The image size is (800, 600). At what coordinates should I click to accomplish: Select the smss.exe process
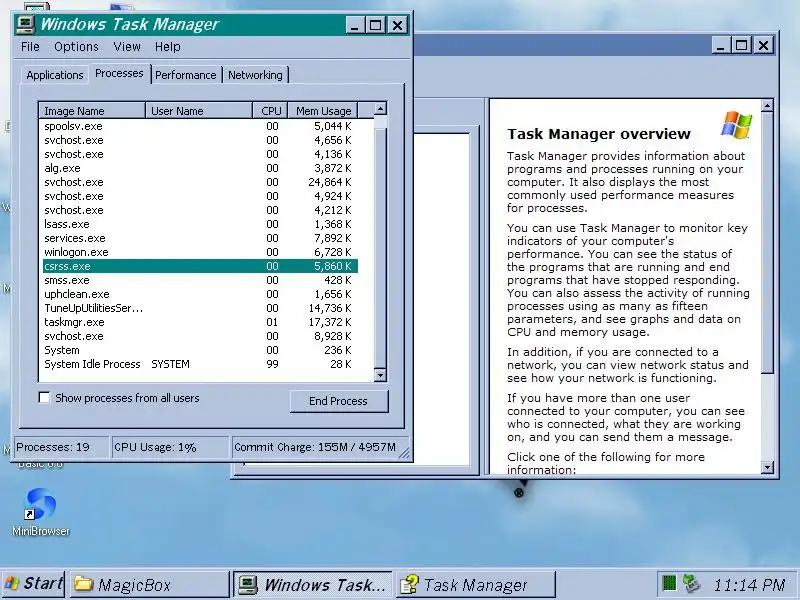coord(200,280)
